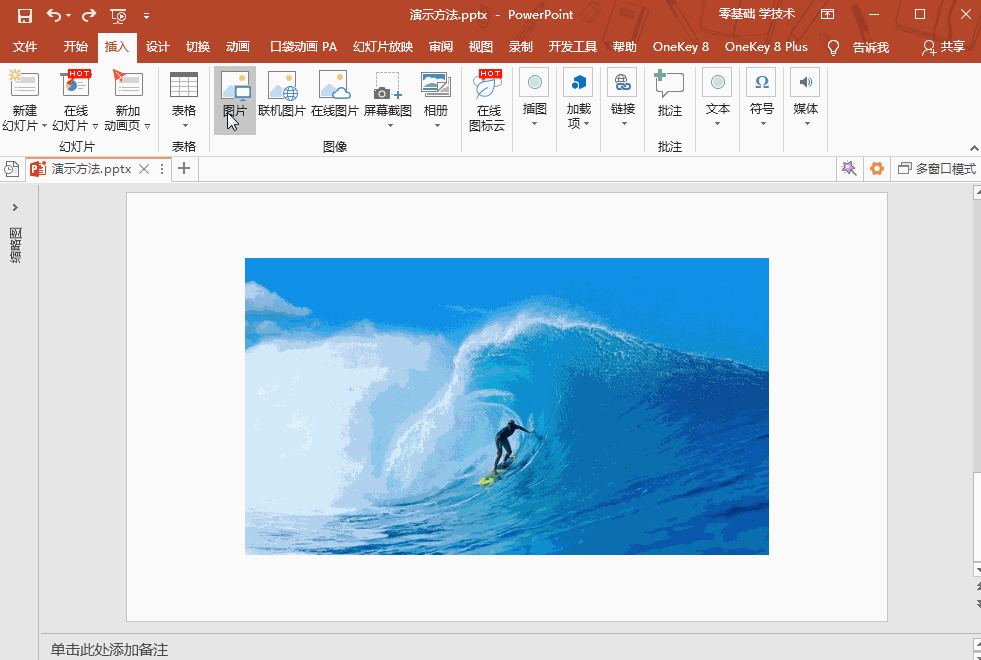Click the 共享 share button

[x=943, y=48]
